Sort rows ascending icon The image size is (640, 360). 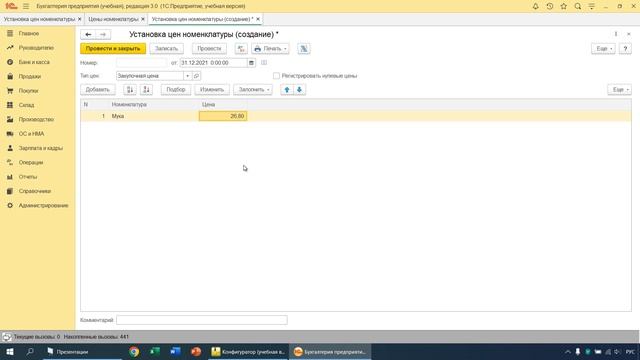coord(130,89)
